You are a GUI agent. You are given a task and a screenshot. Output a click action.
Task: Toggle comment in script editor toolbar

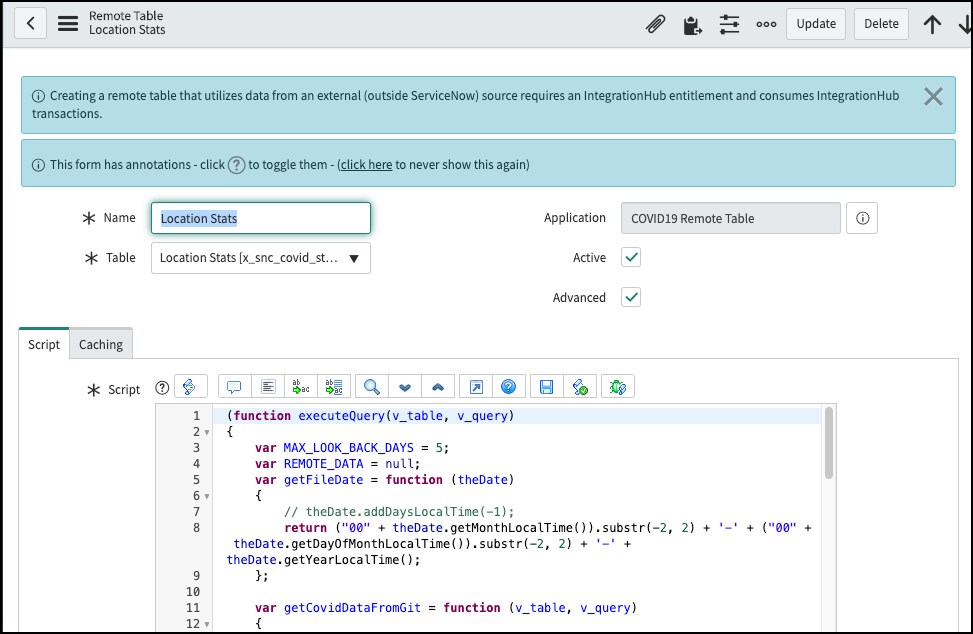234,386
